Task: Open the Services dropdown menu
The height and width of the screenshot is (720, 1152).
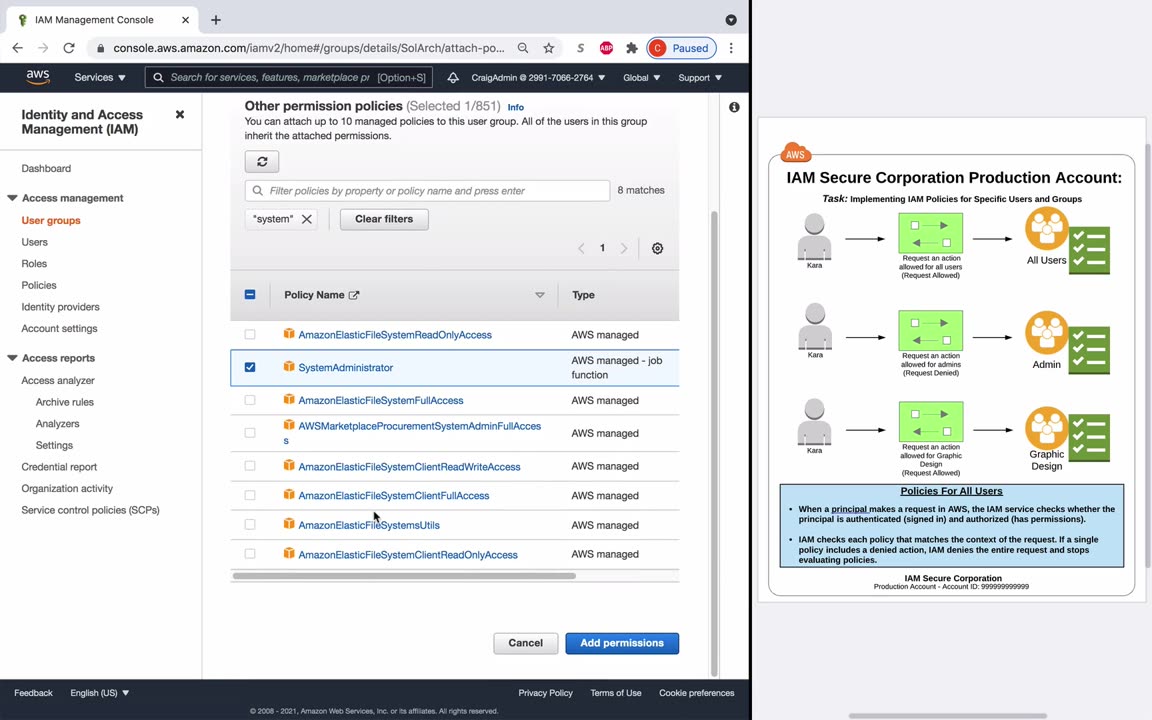Action: click(x=100, y=77)
